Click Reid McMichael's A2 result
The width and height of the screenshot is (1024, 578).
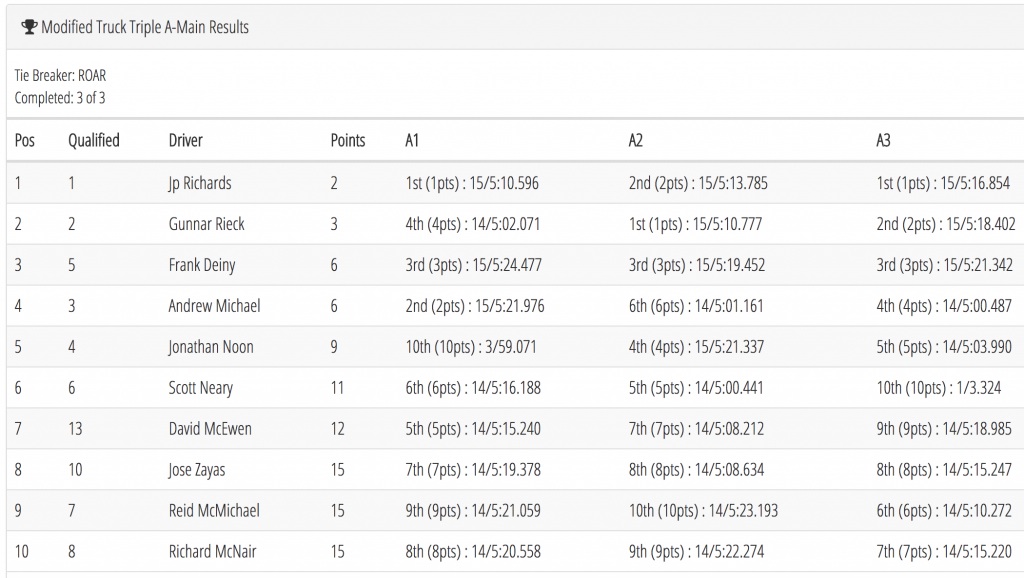(x=703, y=511)
